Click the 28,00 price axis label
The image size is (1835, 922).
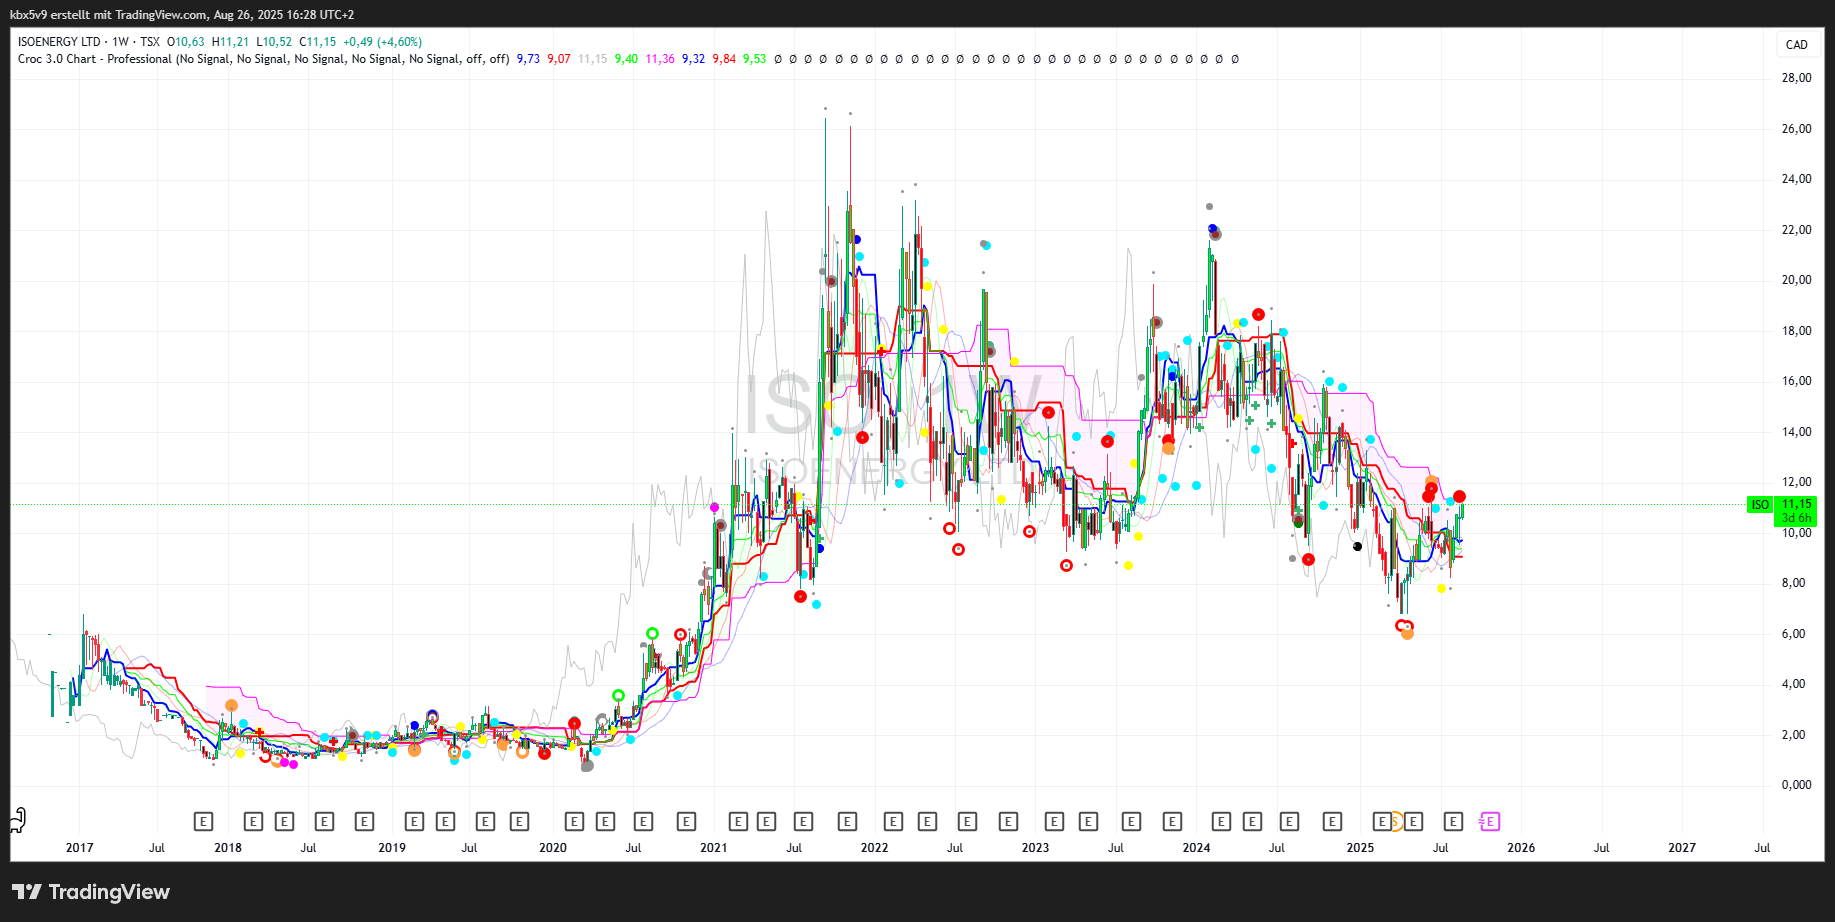1796,78
